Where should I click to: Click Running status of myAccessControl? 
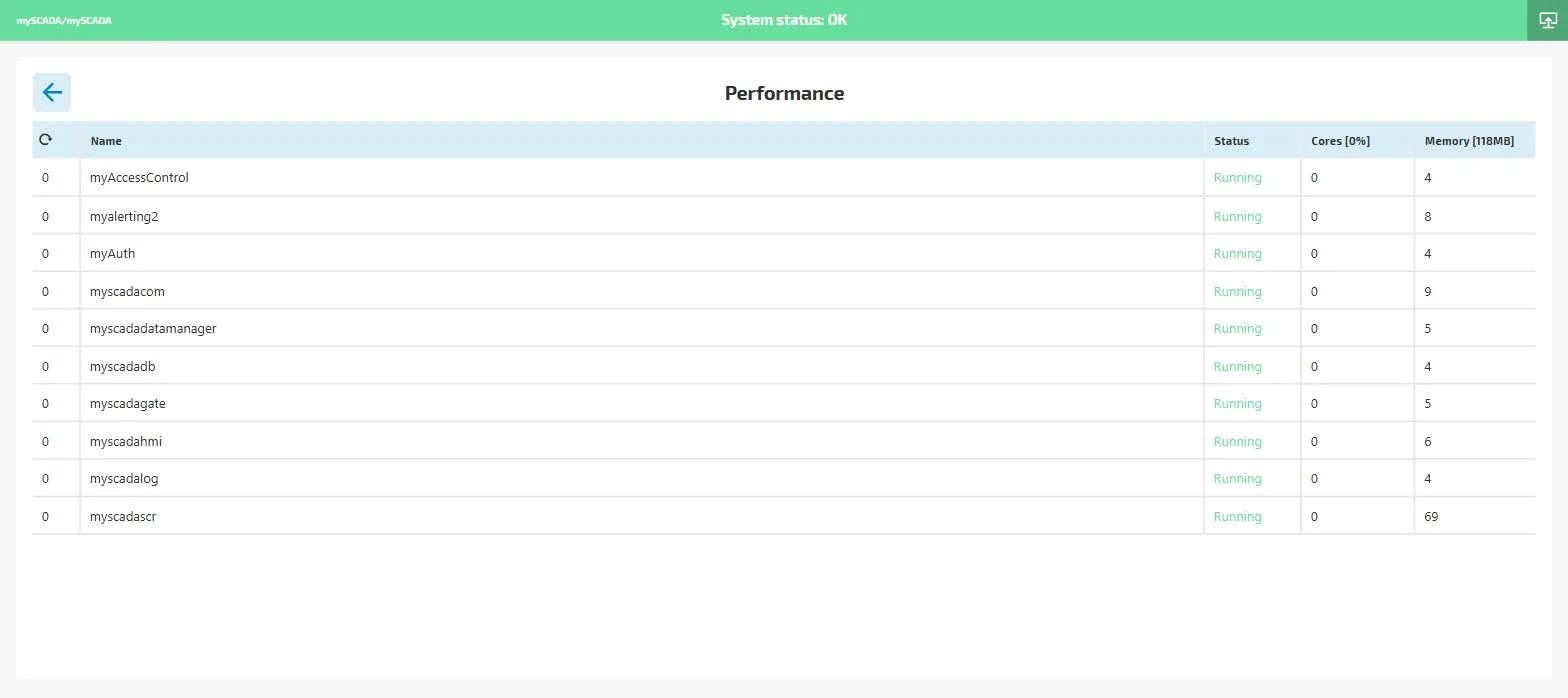(1237, 178)
